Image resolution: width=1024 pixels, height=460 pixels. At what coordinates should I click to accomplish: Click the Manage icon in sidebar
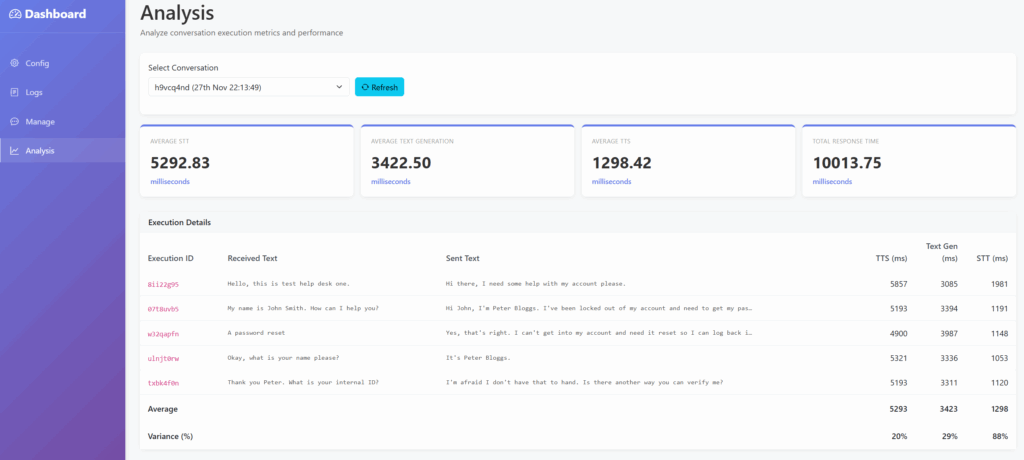[14, 121]
